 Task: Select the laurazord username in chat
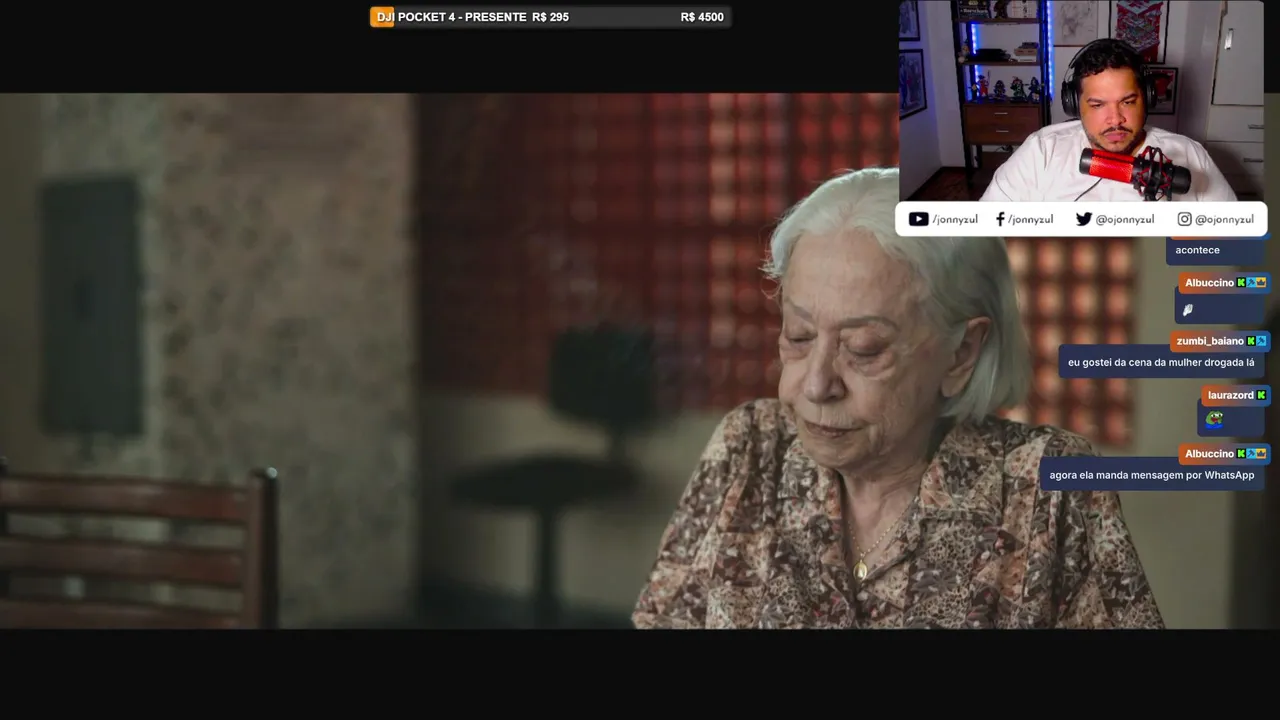(1230, 395)
